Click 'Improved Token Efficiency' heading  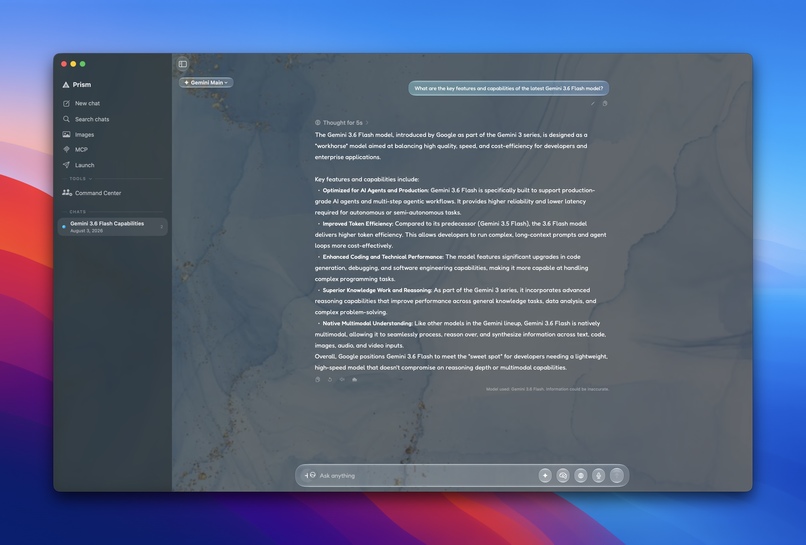358,224
